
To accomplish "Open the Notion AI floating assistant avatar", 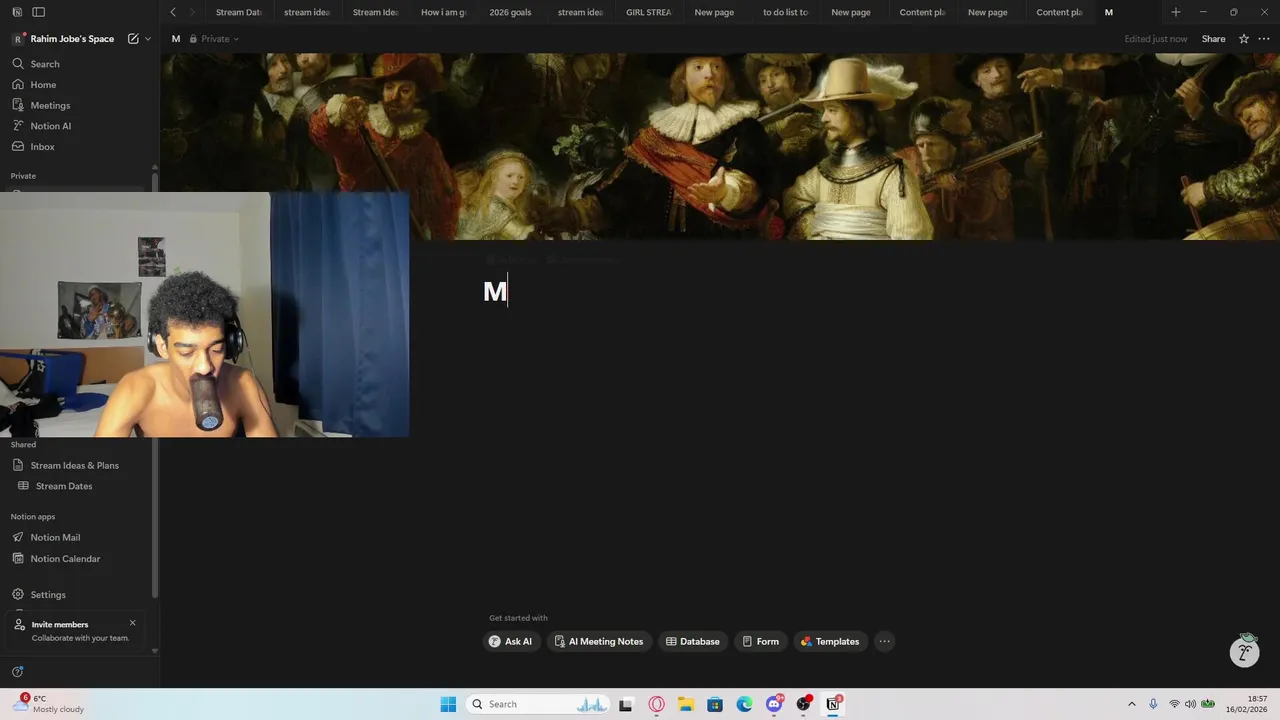I will click(x=1245, y=652).
